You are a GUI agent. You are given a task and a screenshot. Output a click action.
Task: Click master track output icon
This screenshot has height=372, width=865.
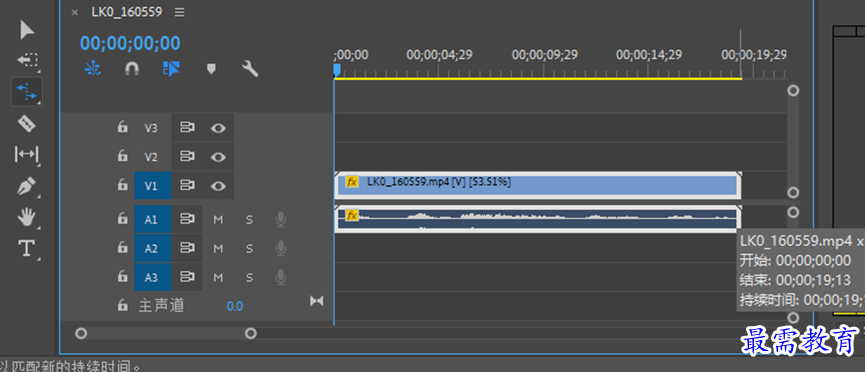click(317, 301)
